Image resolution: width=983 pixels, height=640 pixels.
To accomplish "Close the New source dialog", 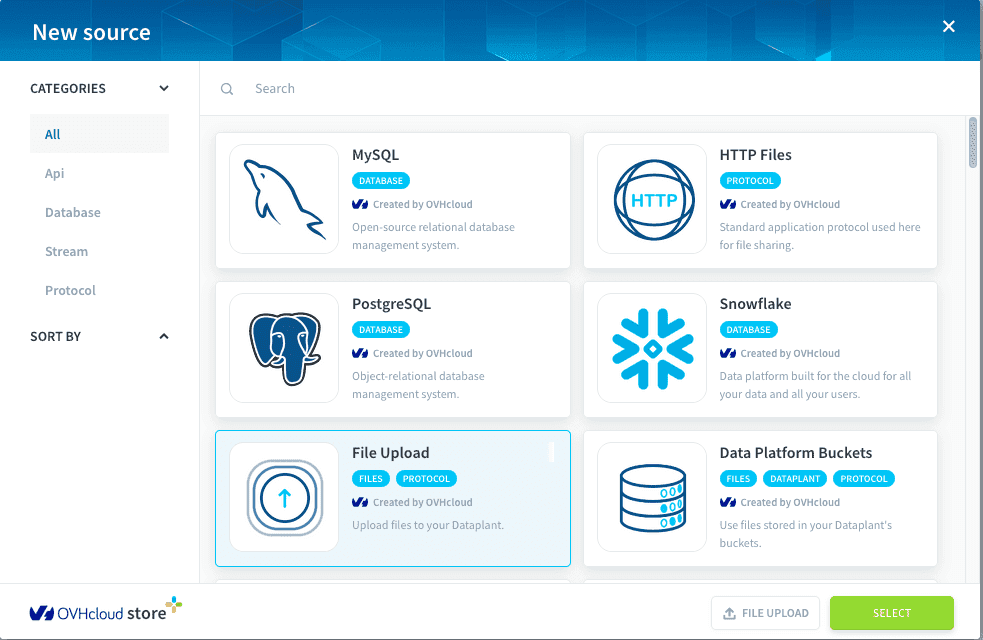I will pyautogui.click(x=949, y=26).
